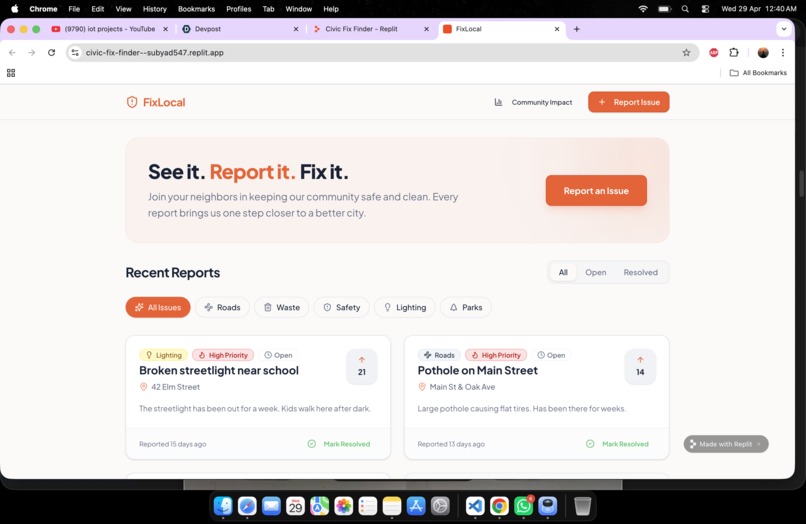Bookmark this page with the star icon
Screen dimensions: 806x524
(686, 52)
